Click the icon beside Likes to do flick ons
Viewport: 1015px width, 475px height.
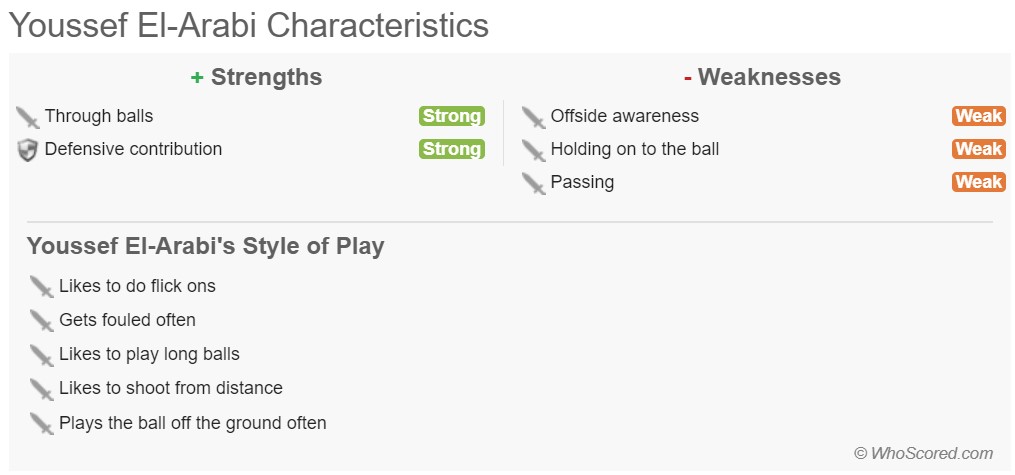41,287
